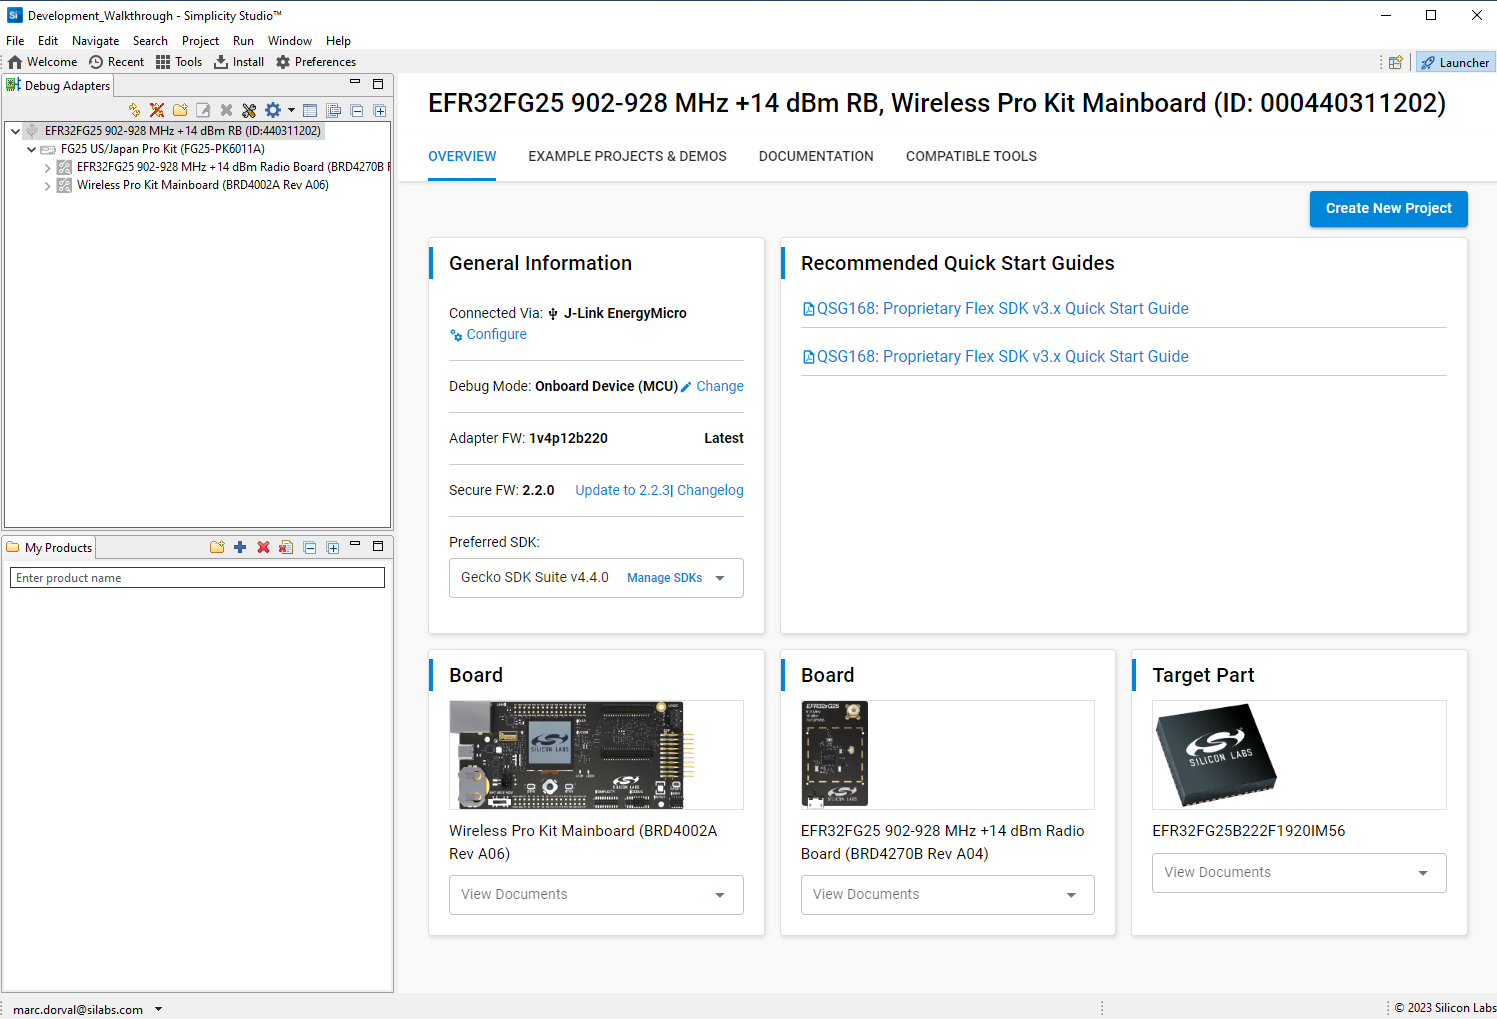
Task: Click the Update to 2.2.3 link
Action: pyautogui.click(x=623, y=490)
